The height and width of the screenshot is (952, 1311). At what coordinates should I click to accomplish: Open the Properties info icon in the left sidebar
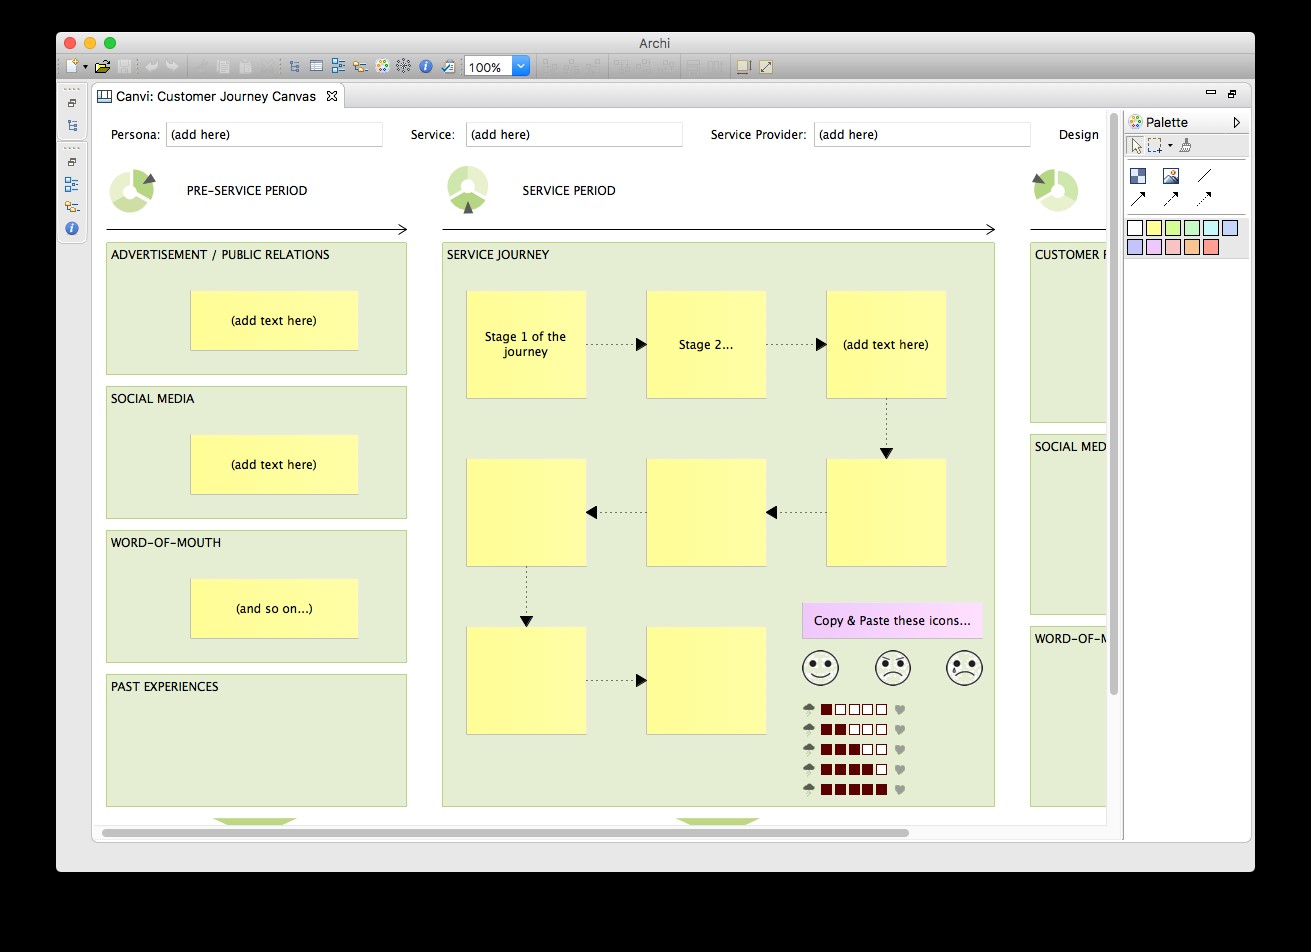[72, 229]
